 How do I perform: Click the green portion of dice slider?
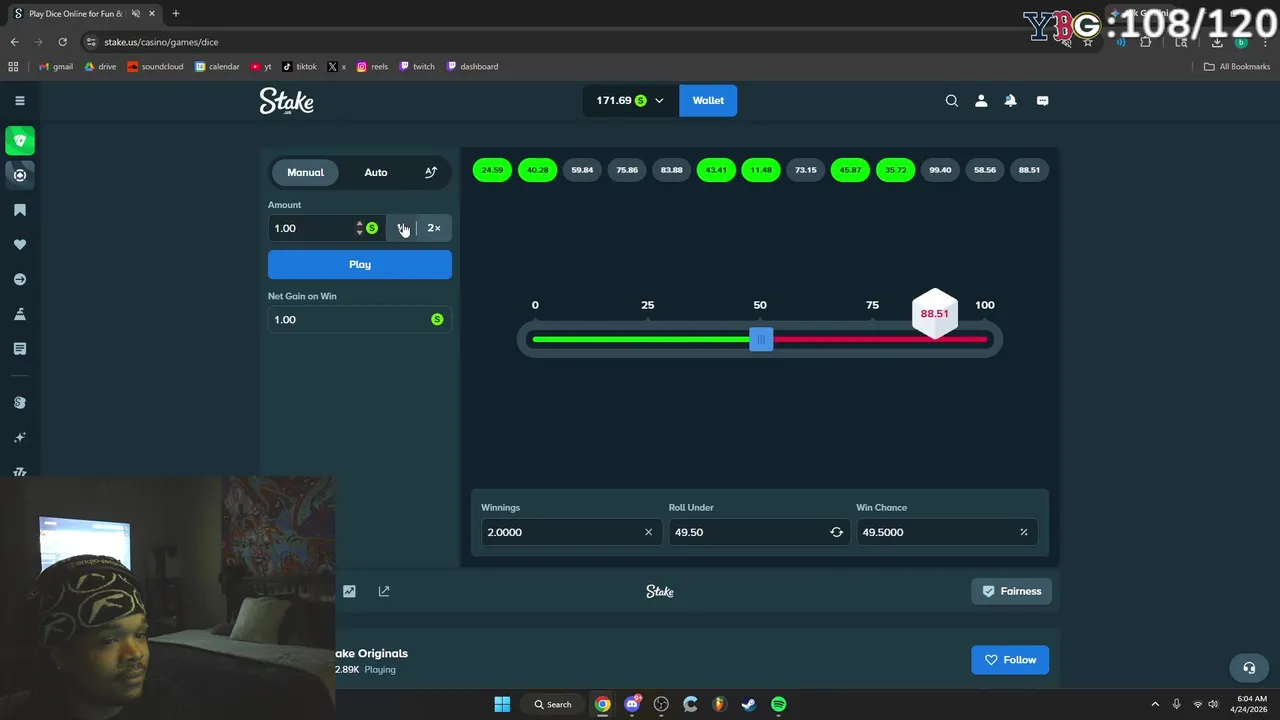tap(641, 340)
